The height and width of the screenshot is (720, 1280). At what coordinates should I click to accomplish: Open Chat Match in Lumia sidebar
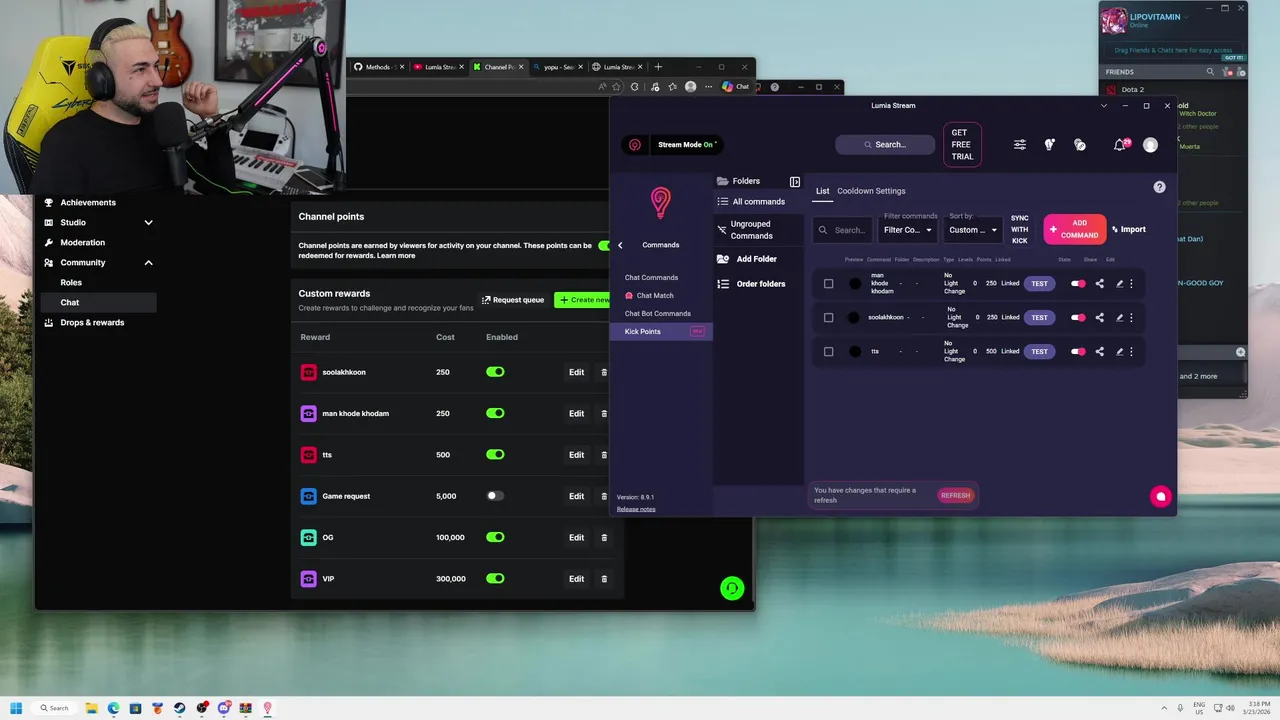click(x=655, y=296)
